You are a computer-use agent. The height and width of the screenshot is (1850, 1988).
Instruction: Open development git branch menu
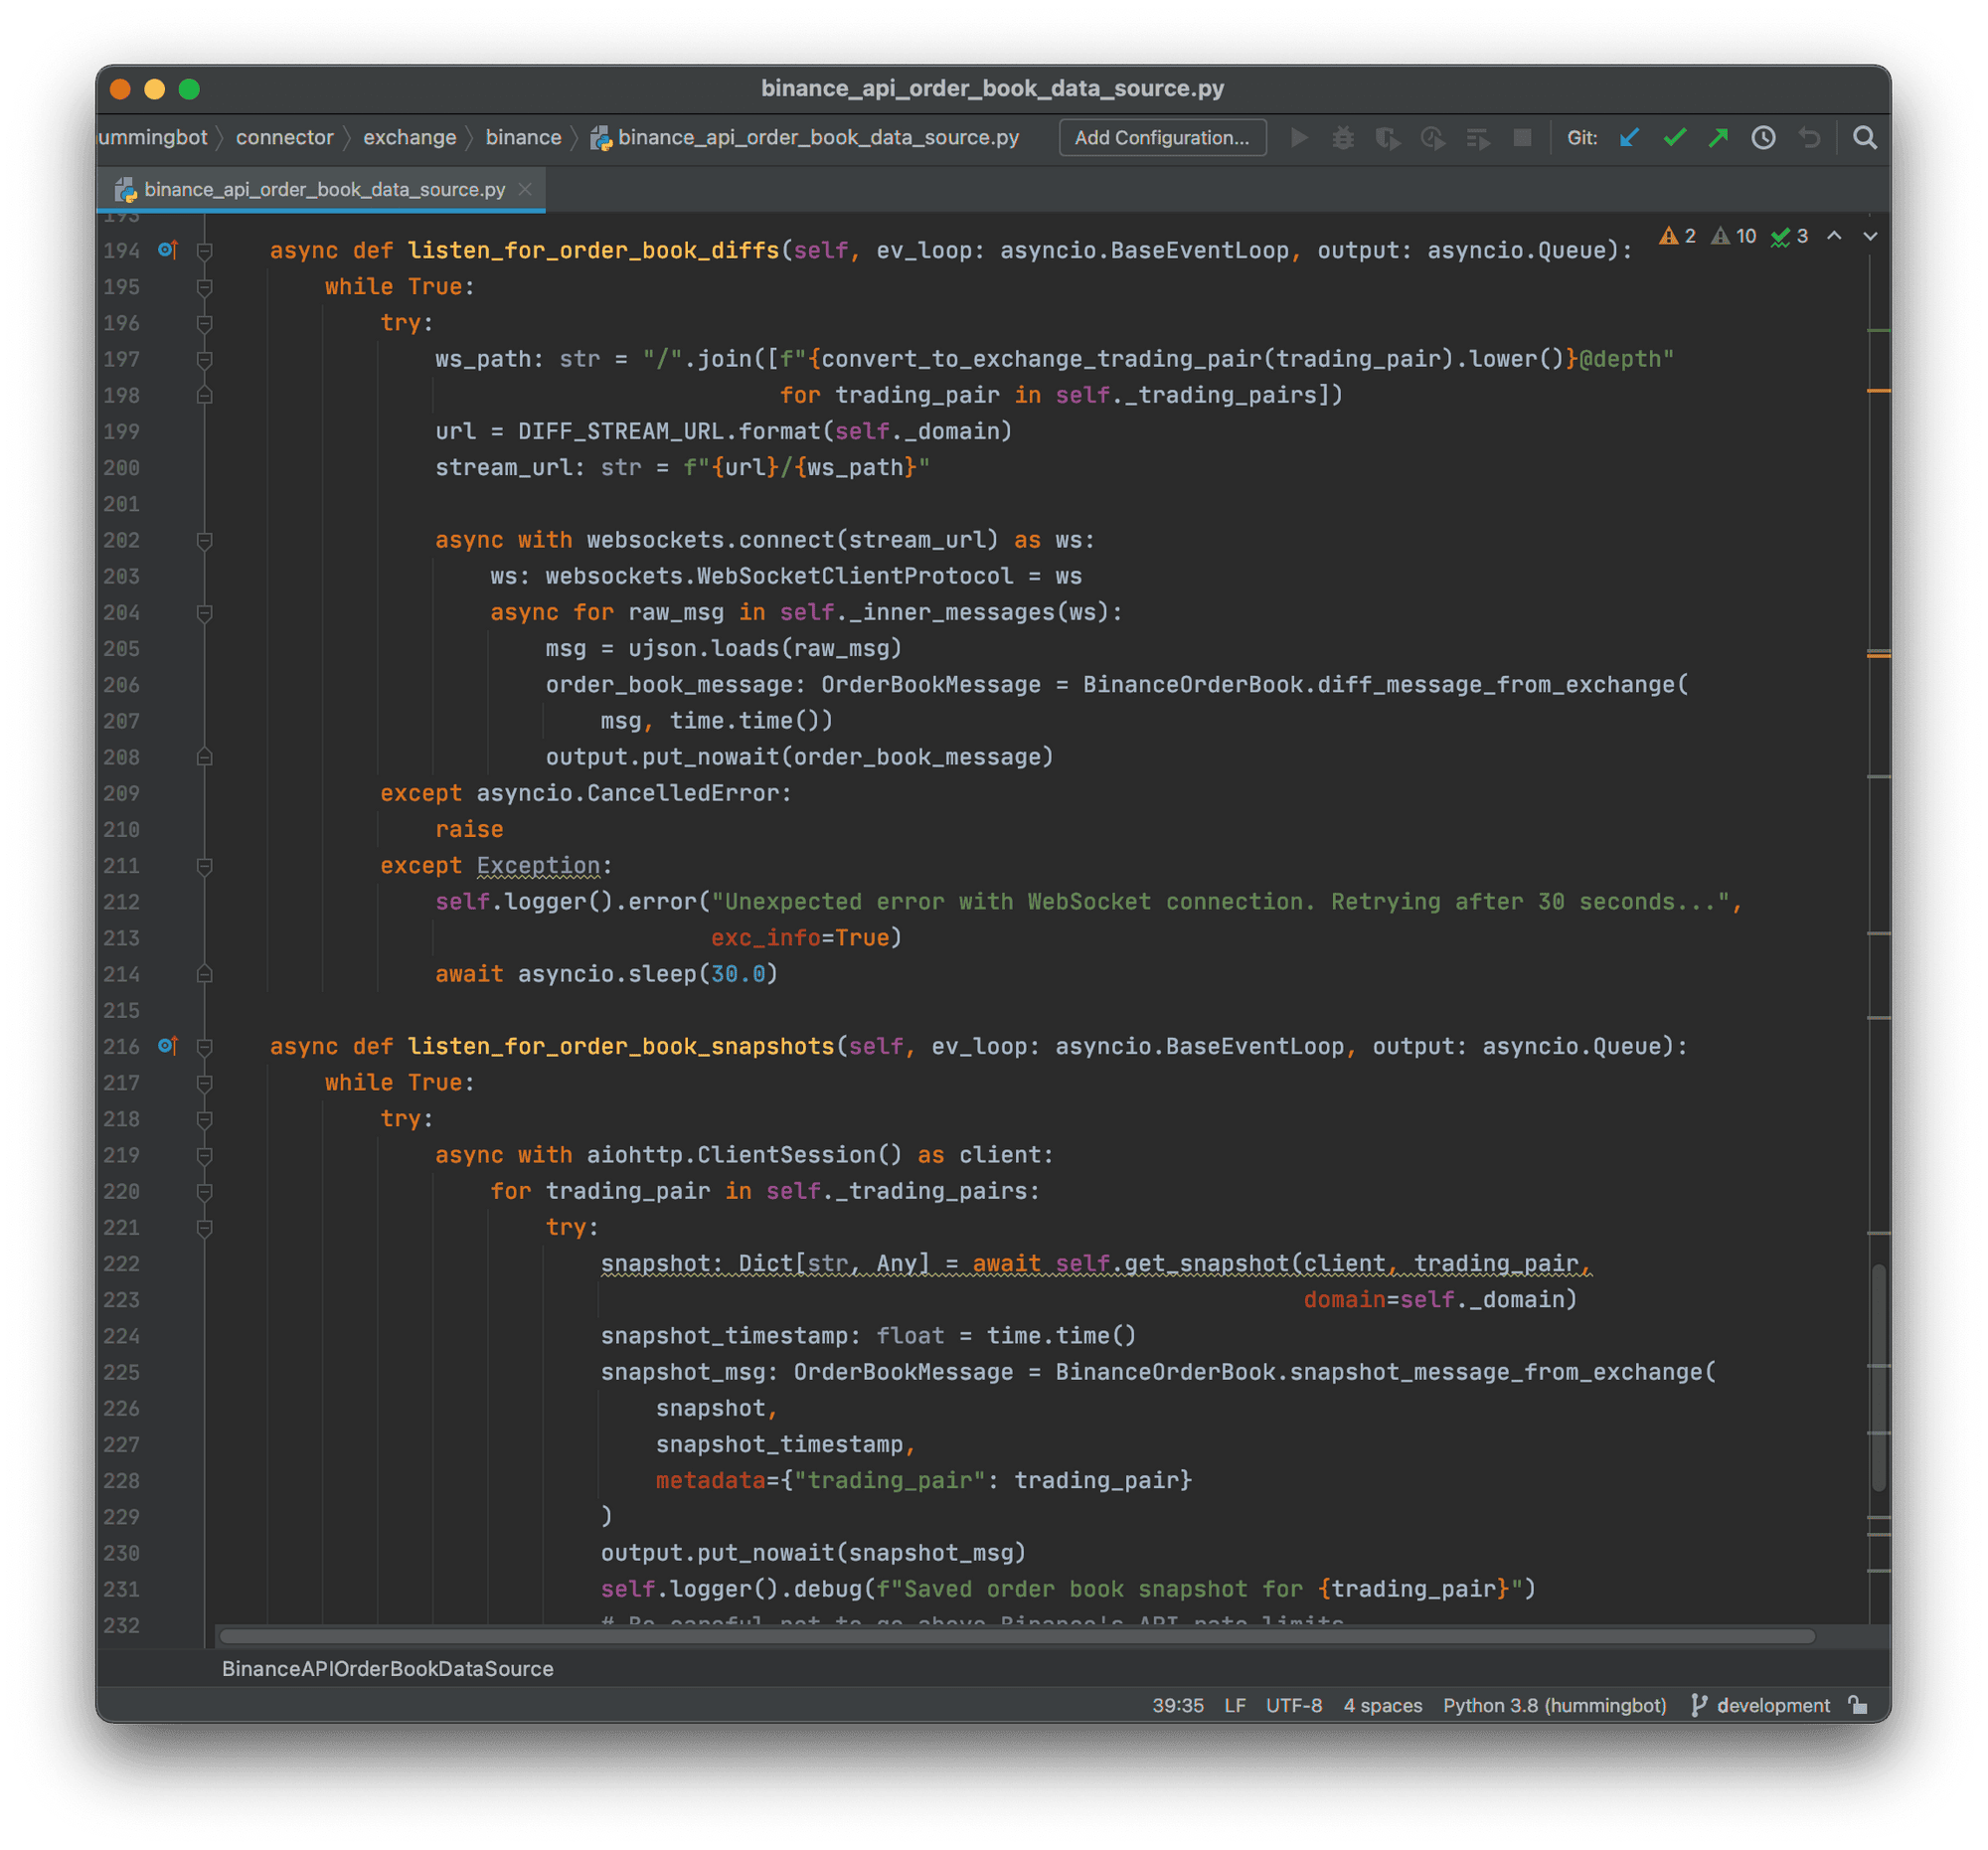[1761, 1705]
